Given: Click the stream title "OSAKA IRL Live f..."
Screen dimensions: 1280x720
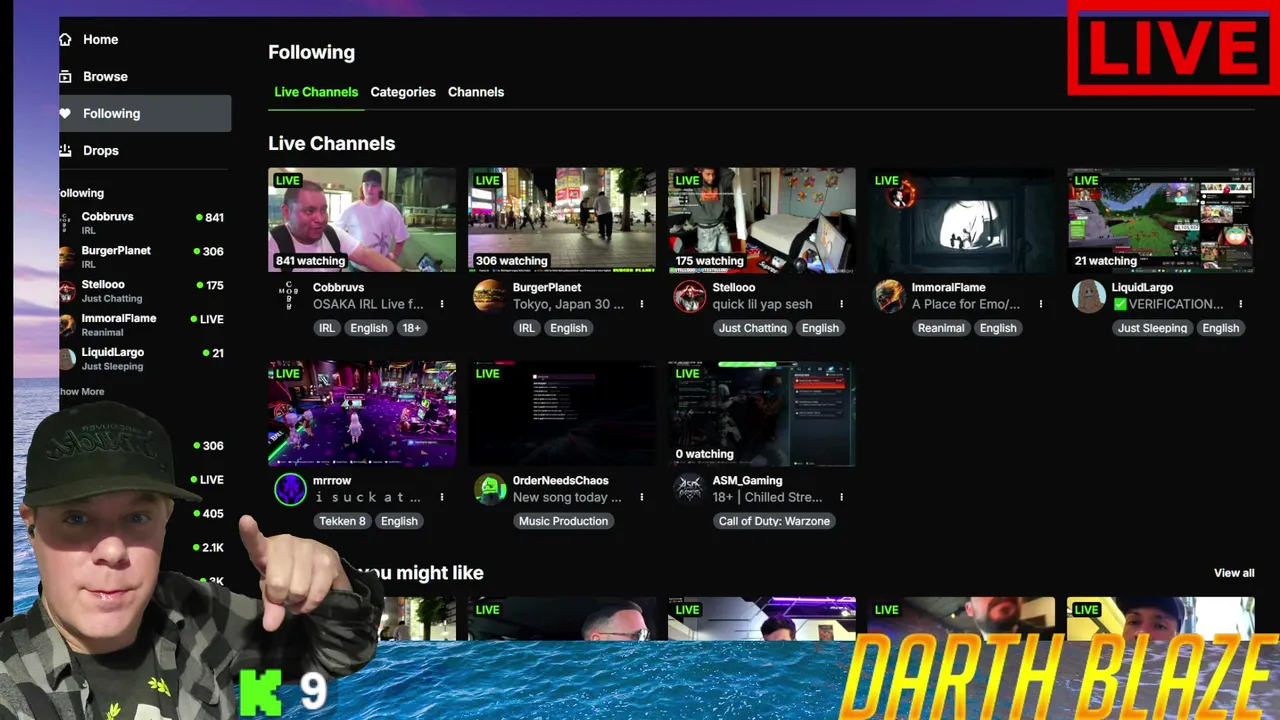Looking at the screenshot, I should pyautogui.click(x=368, y=304).
